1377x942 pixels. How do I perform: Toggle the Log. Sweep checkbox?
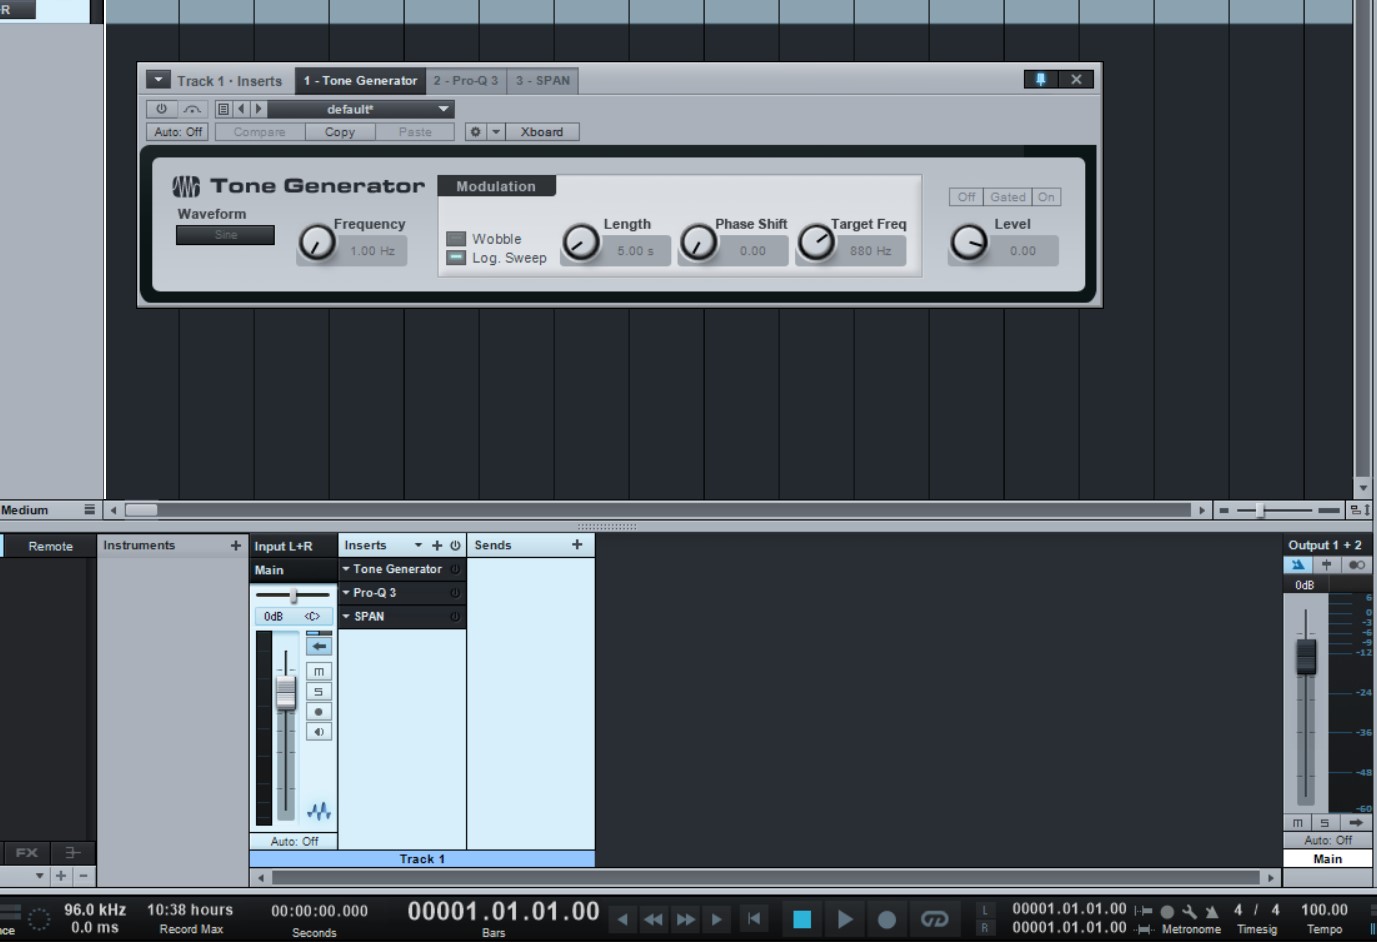pos(456,257)
